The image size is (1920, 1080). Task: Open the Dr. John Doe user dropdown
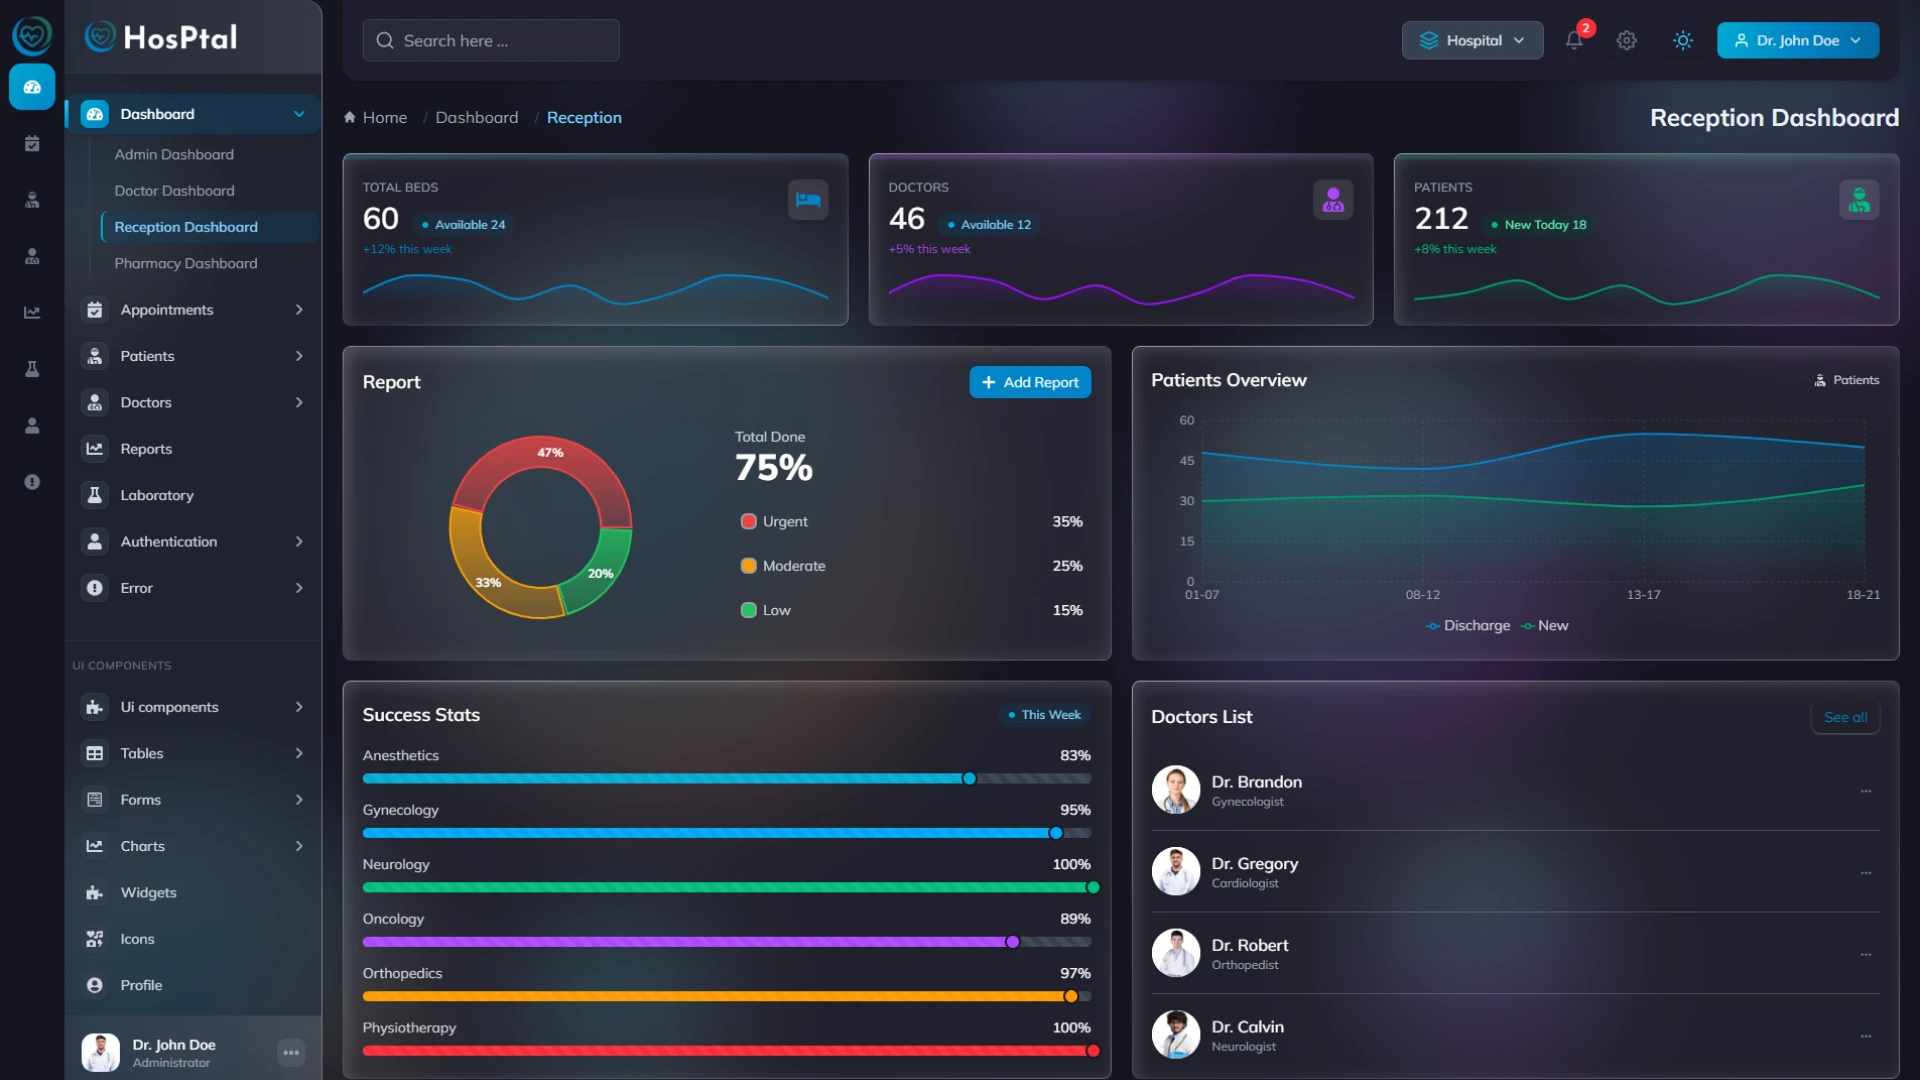coord(1797,40)
